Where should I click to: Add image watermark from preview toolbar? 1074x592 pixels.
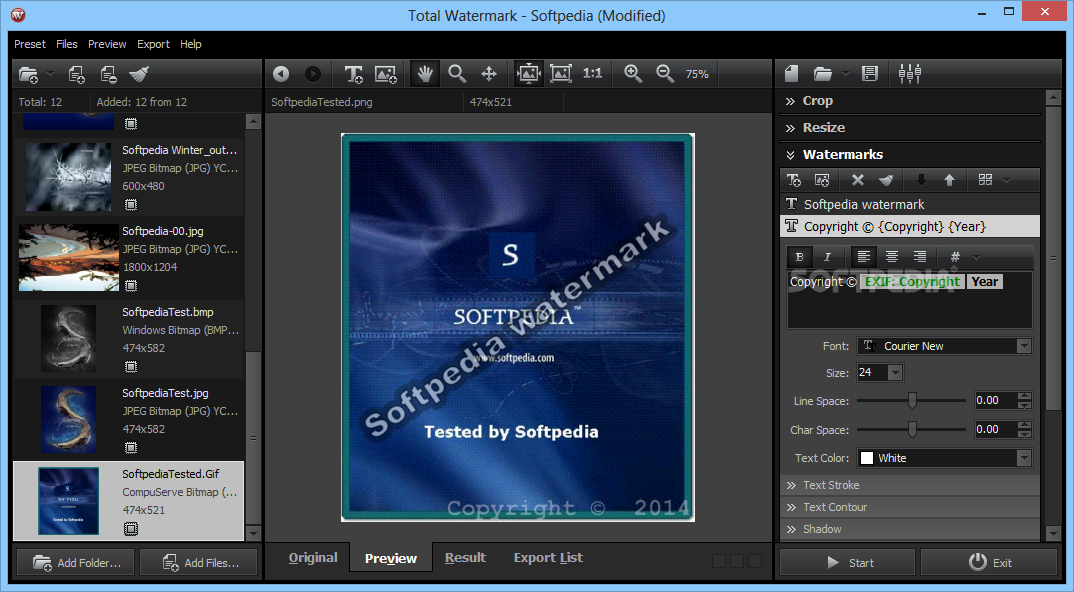386,74
